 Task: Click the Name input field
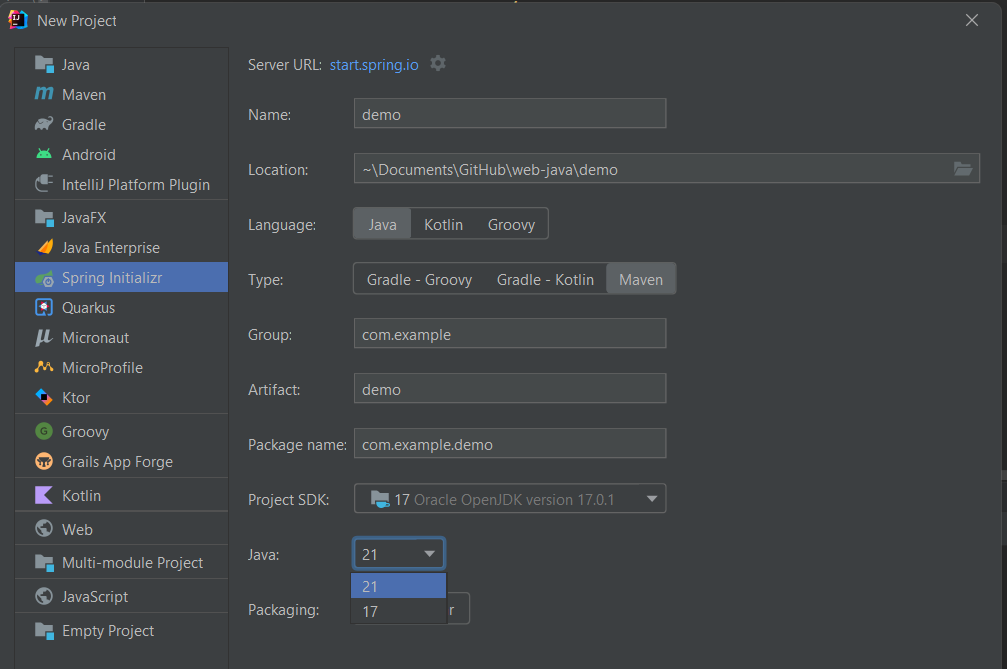510,114
